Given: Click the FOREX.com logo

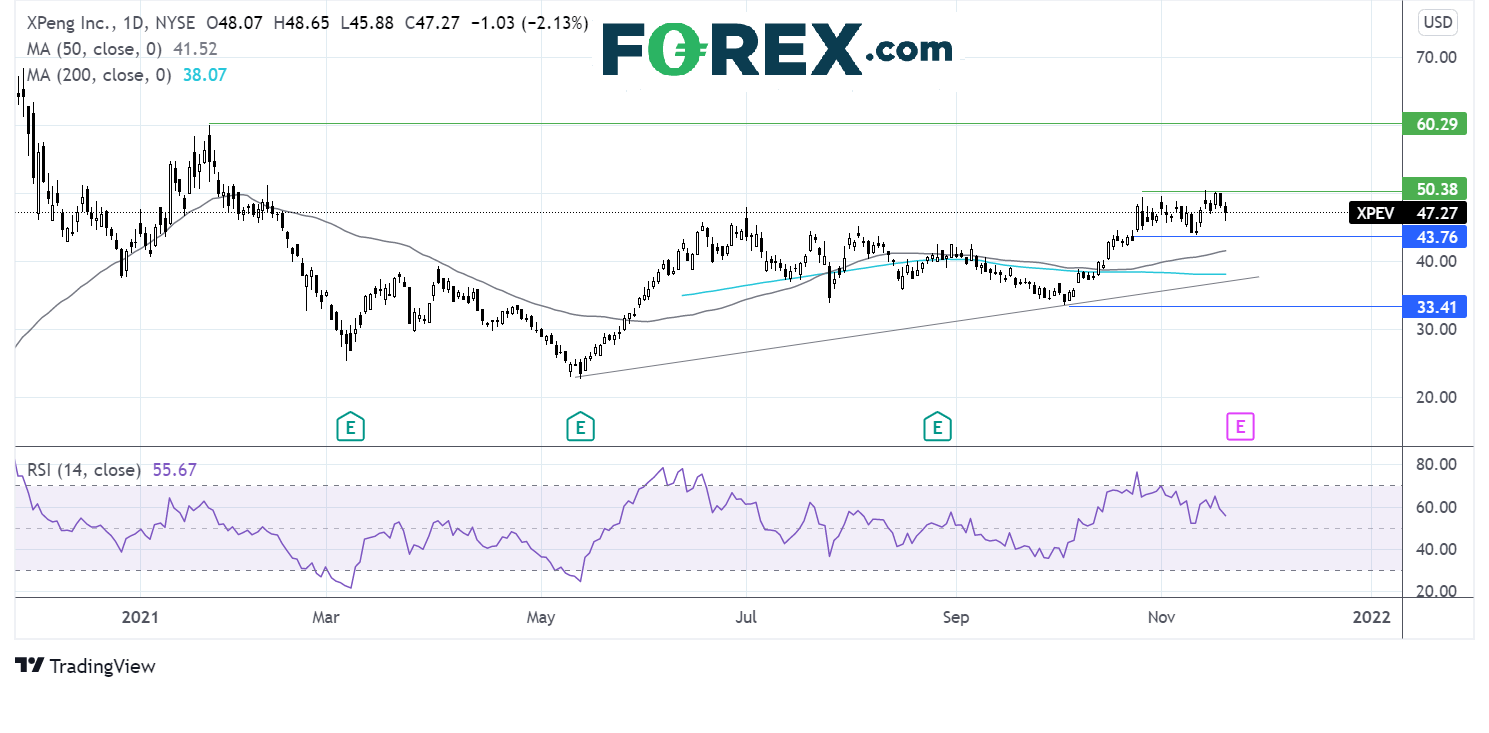Looking at the screenshot, I should coord(777,50).
